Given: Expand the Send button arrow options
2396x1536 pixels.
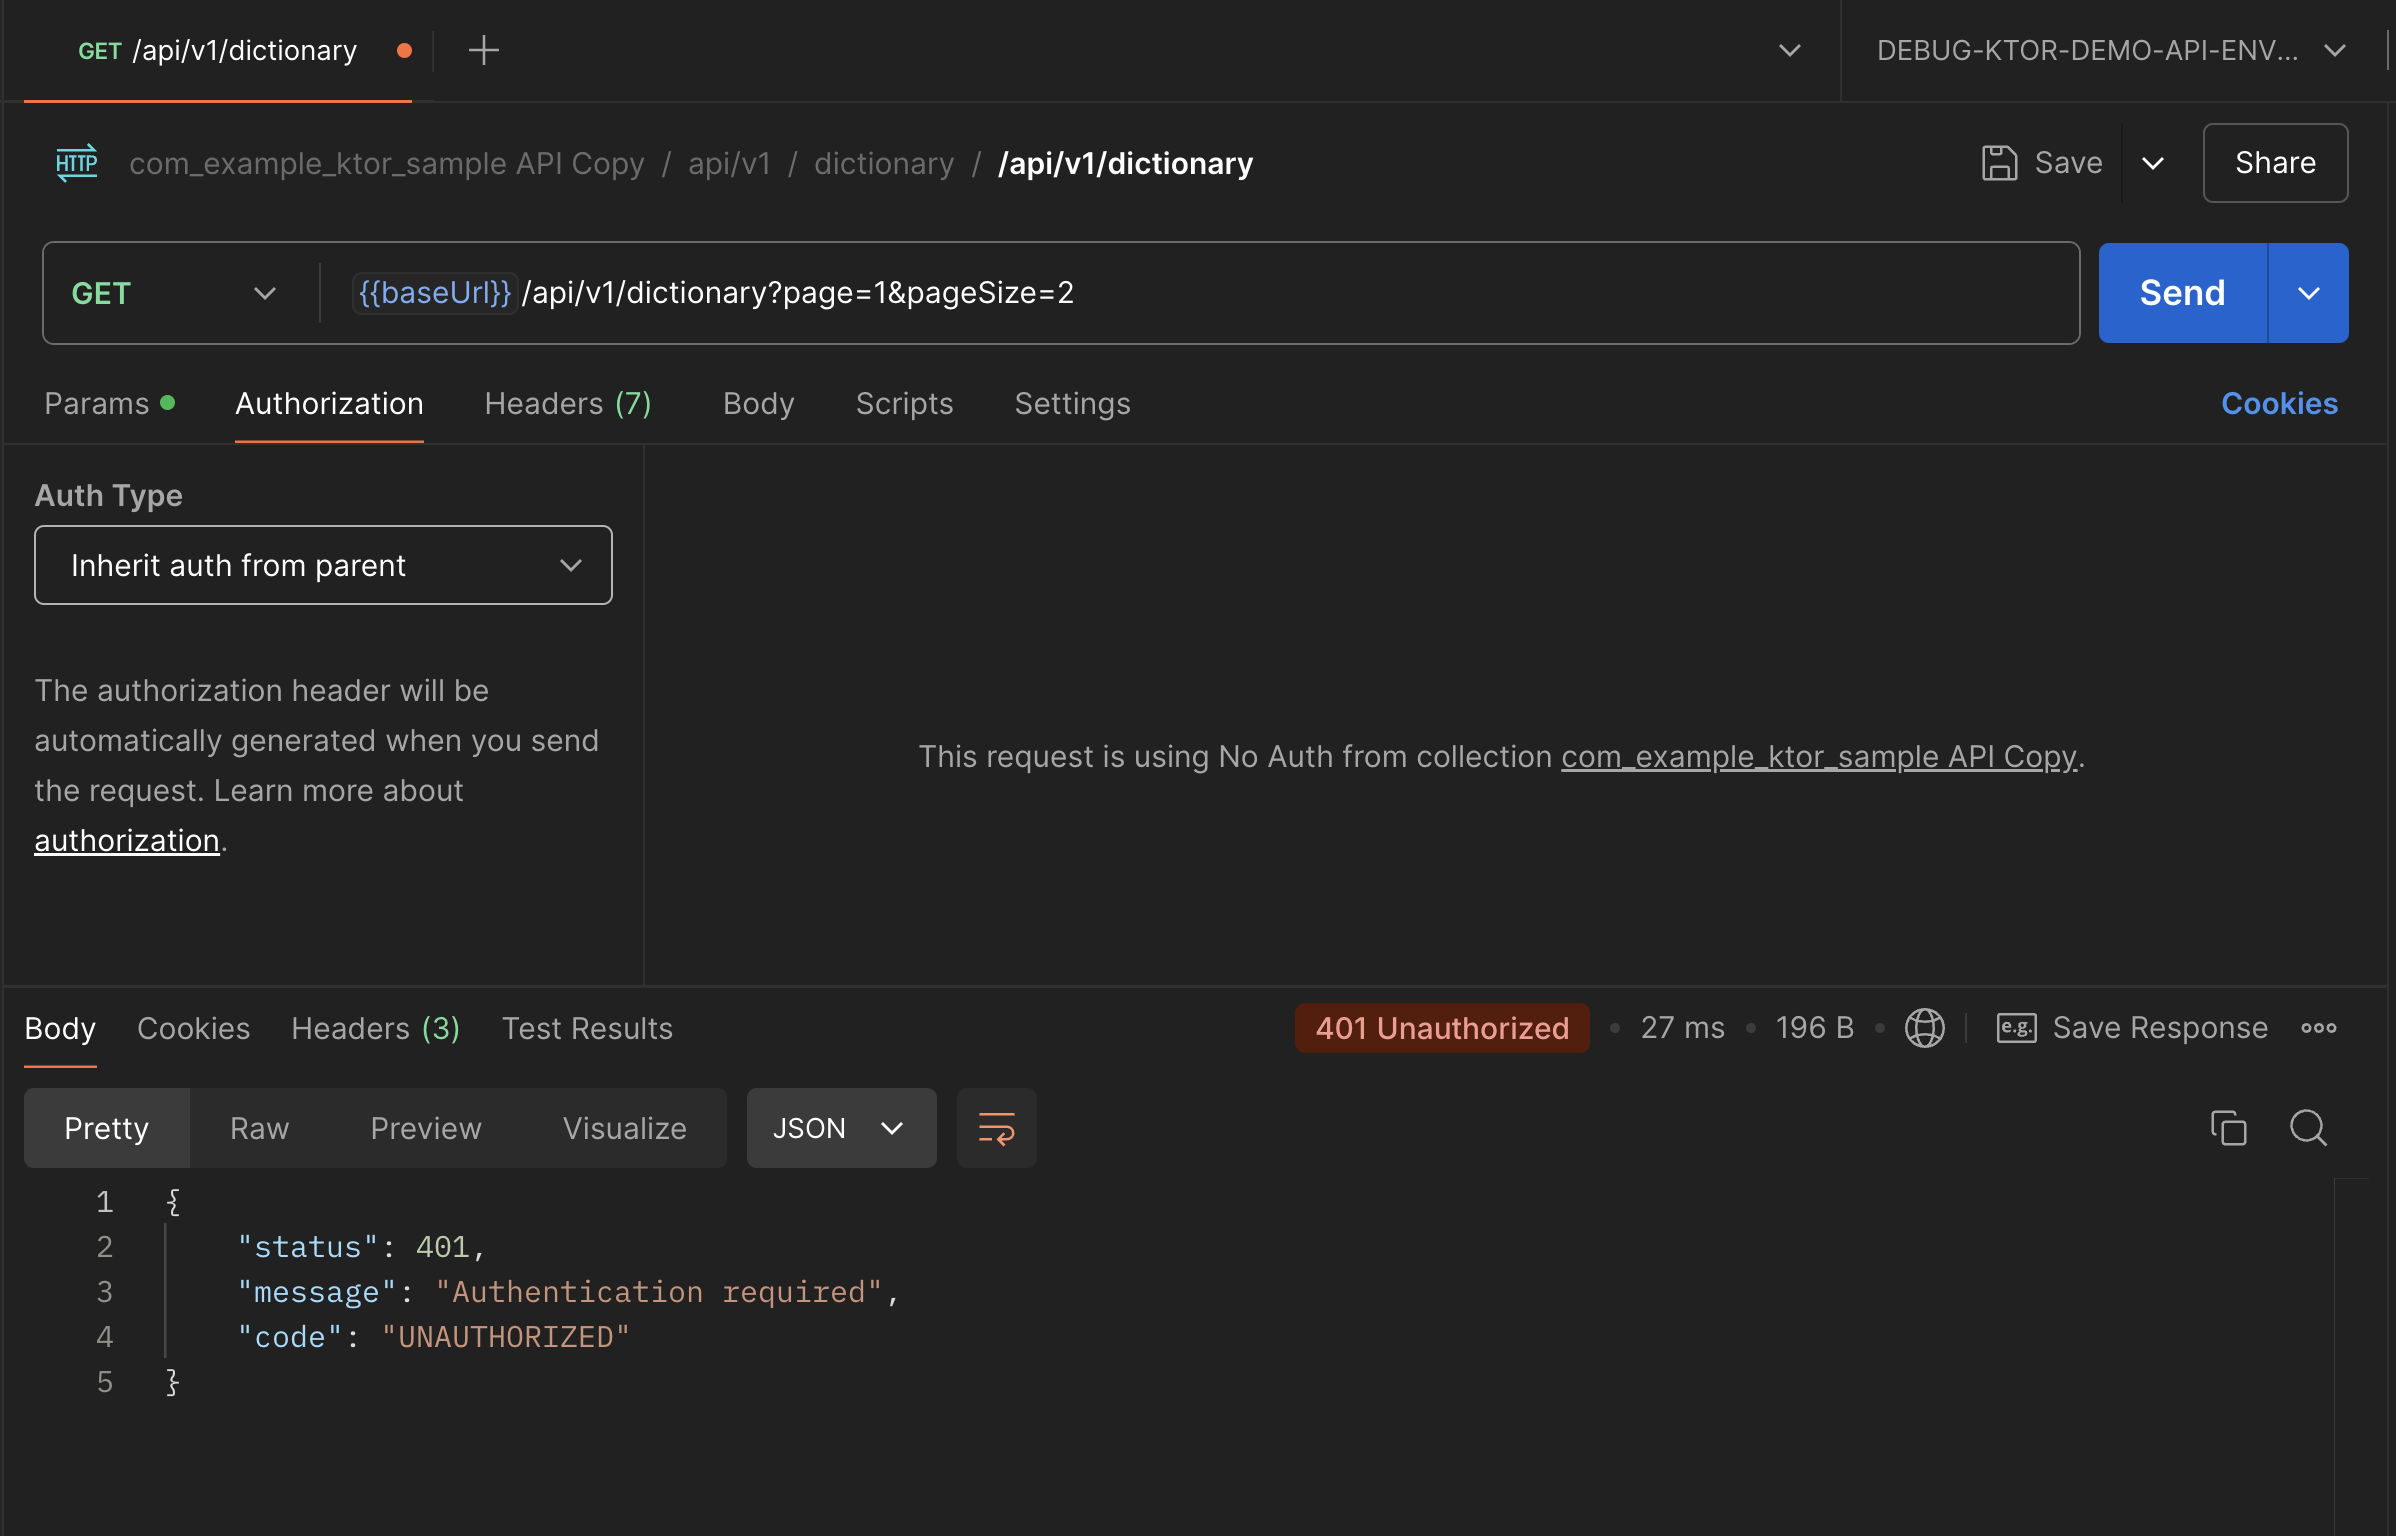Looking at the screenshot, I should pos(2308,293).
